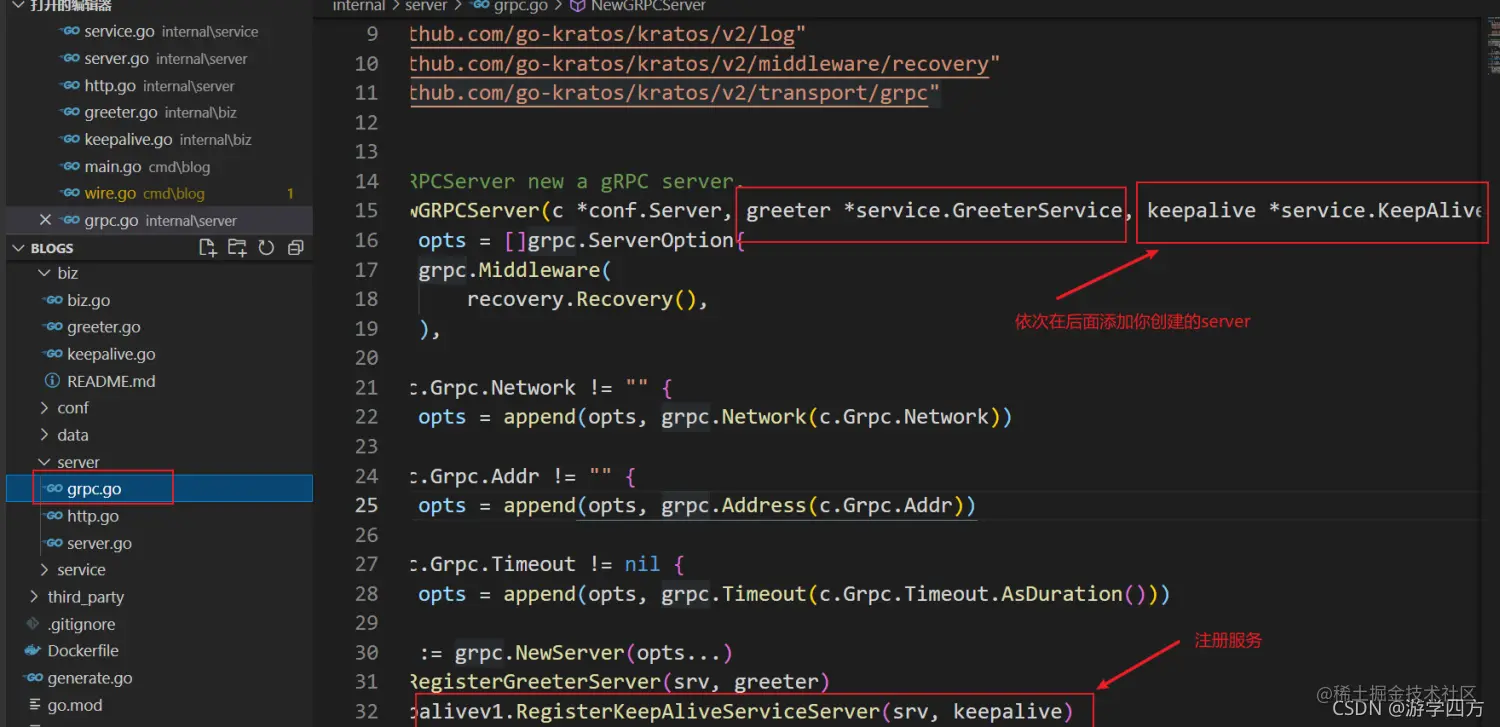This screenshot has height=727, width=1500.
Task: Expand the service folder
Action: click(44, 570)
